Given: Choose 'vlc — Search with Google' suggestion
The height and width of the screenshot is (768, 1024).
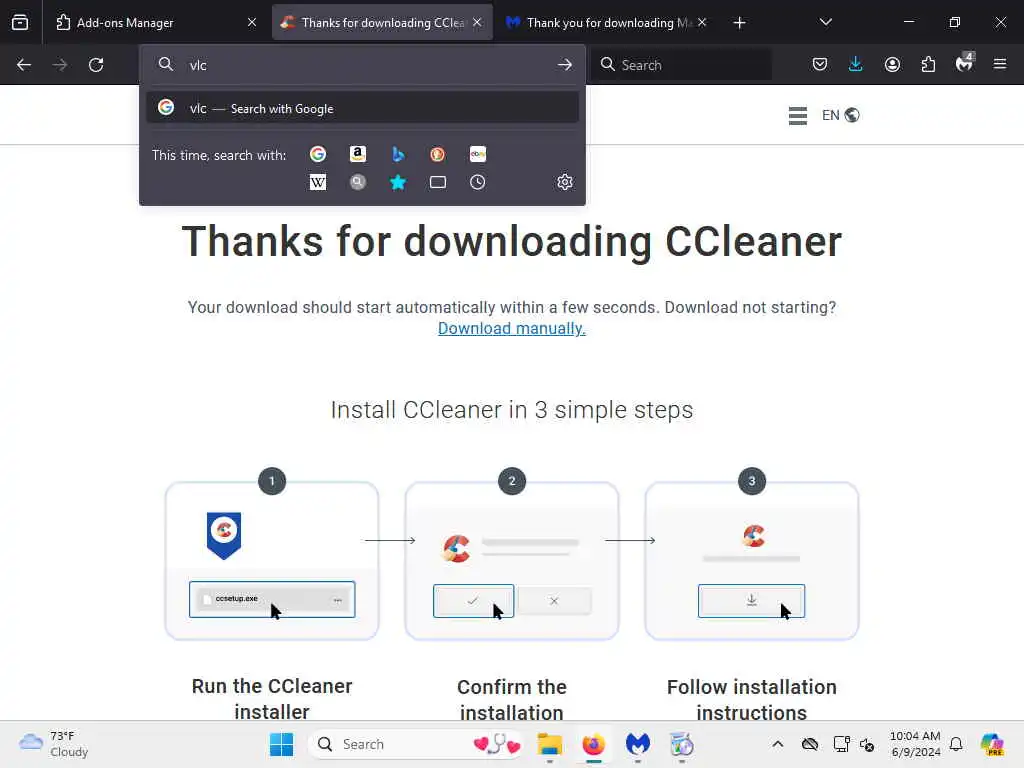Looking at the screenshot, I should (362, 108).
